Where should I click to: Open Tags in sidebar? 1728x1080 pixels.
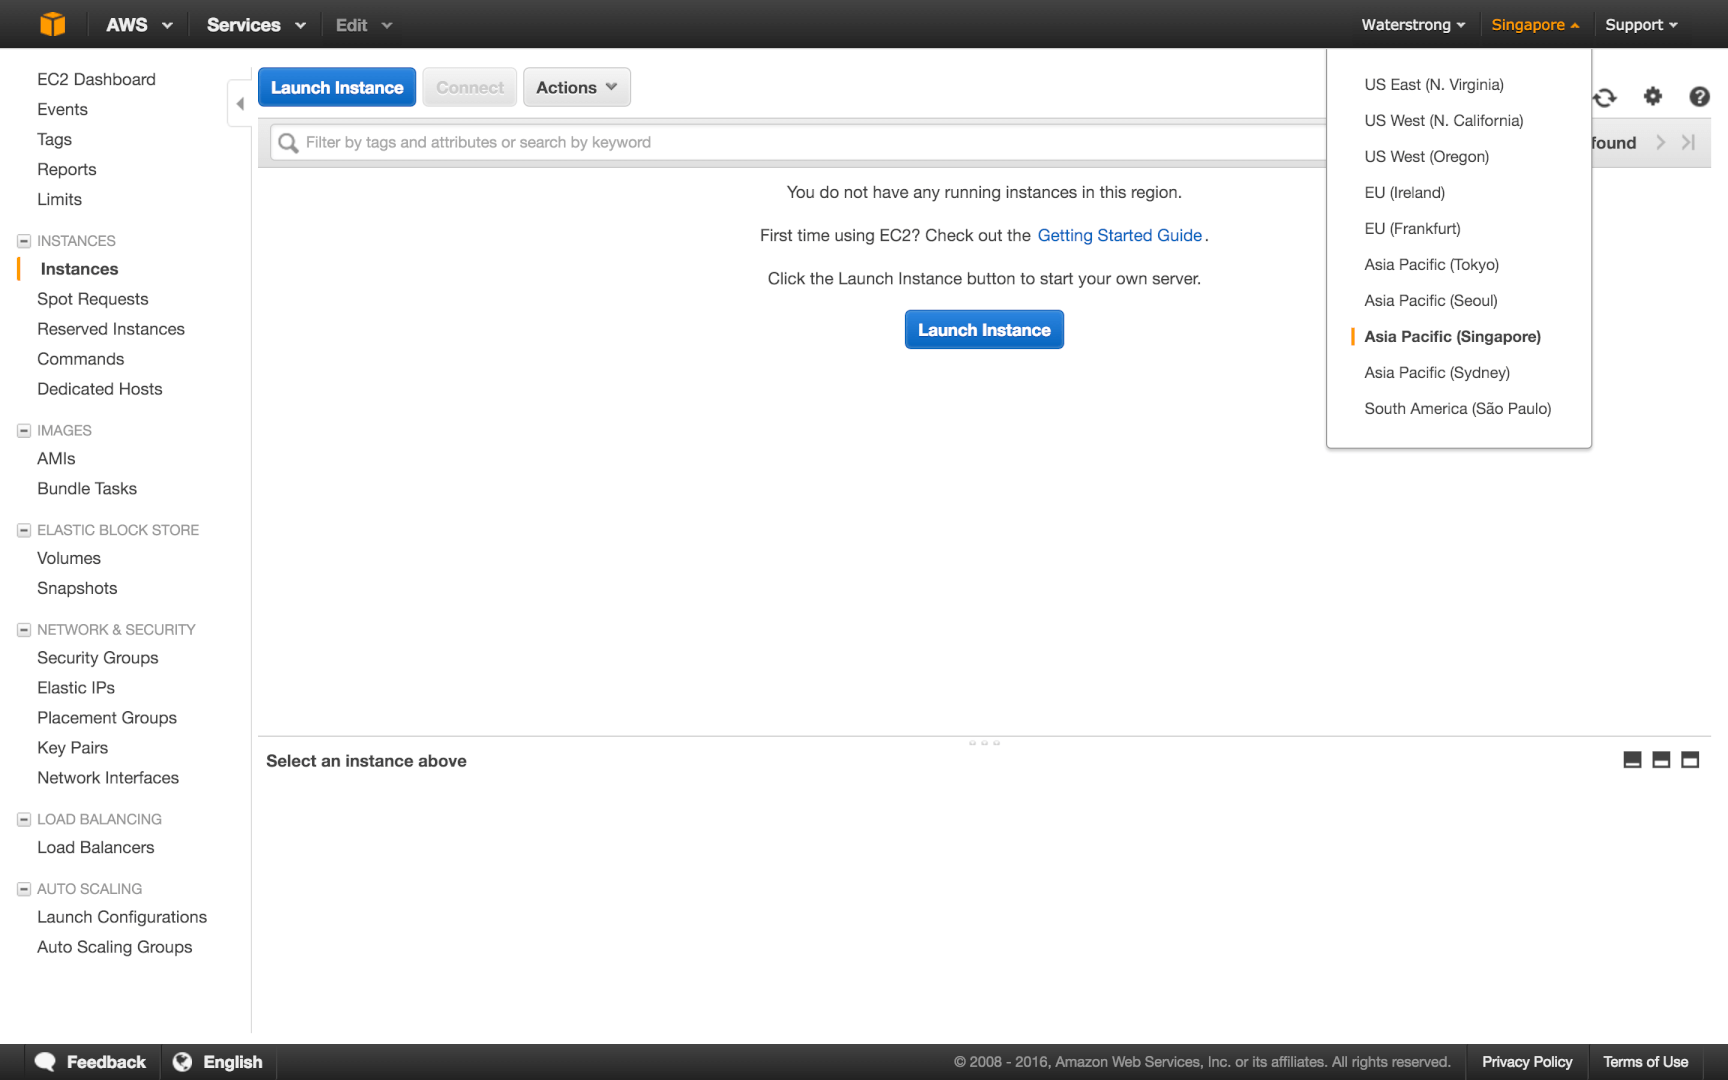point(54,139)
